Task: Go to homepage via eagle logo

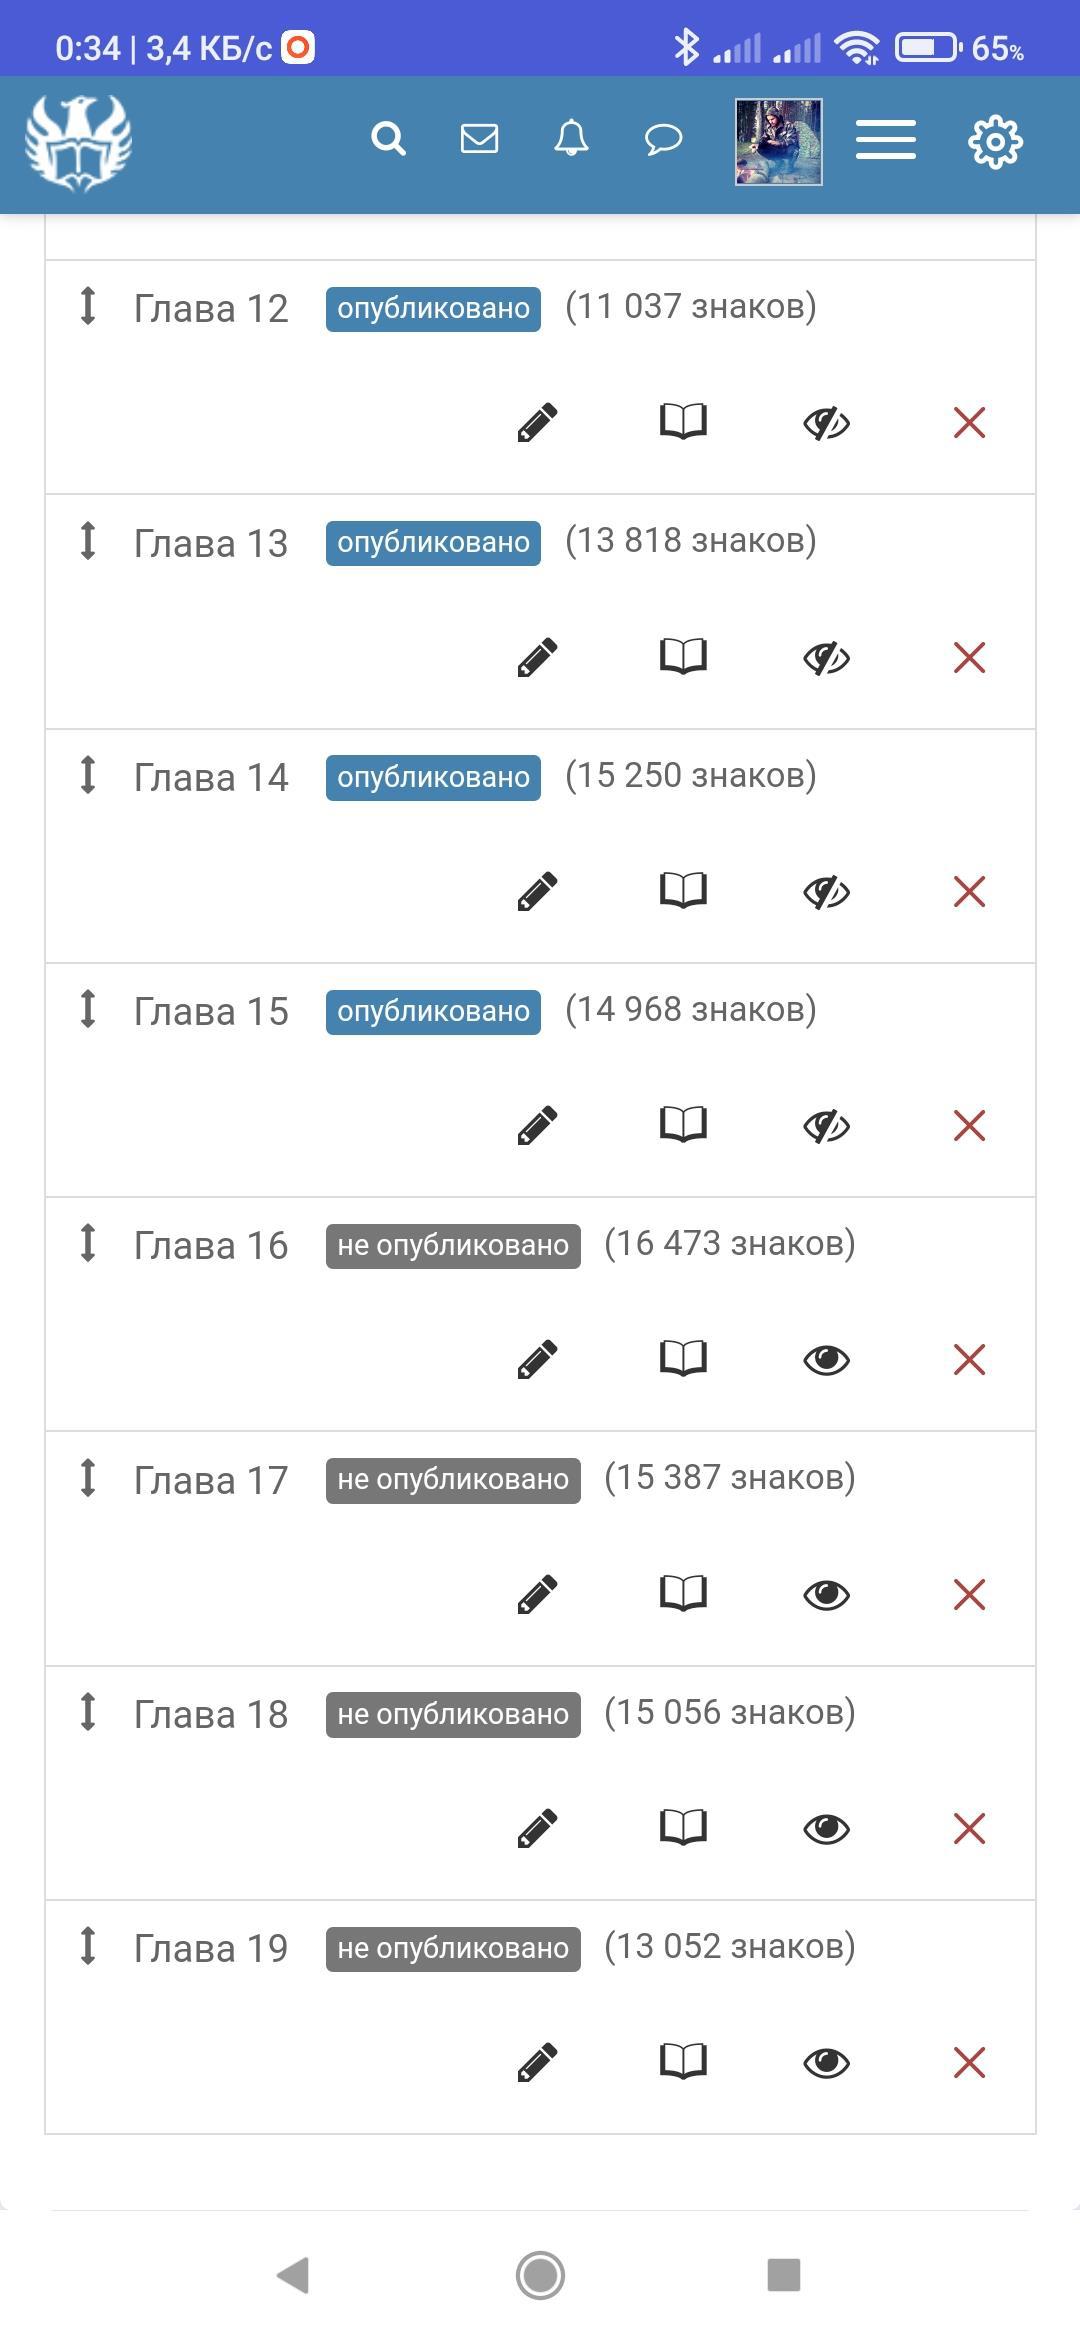Action: click(x=78, y=142)
